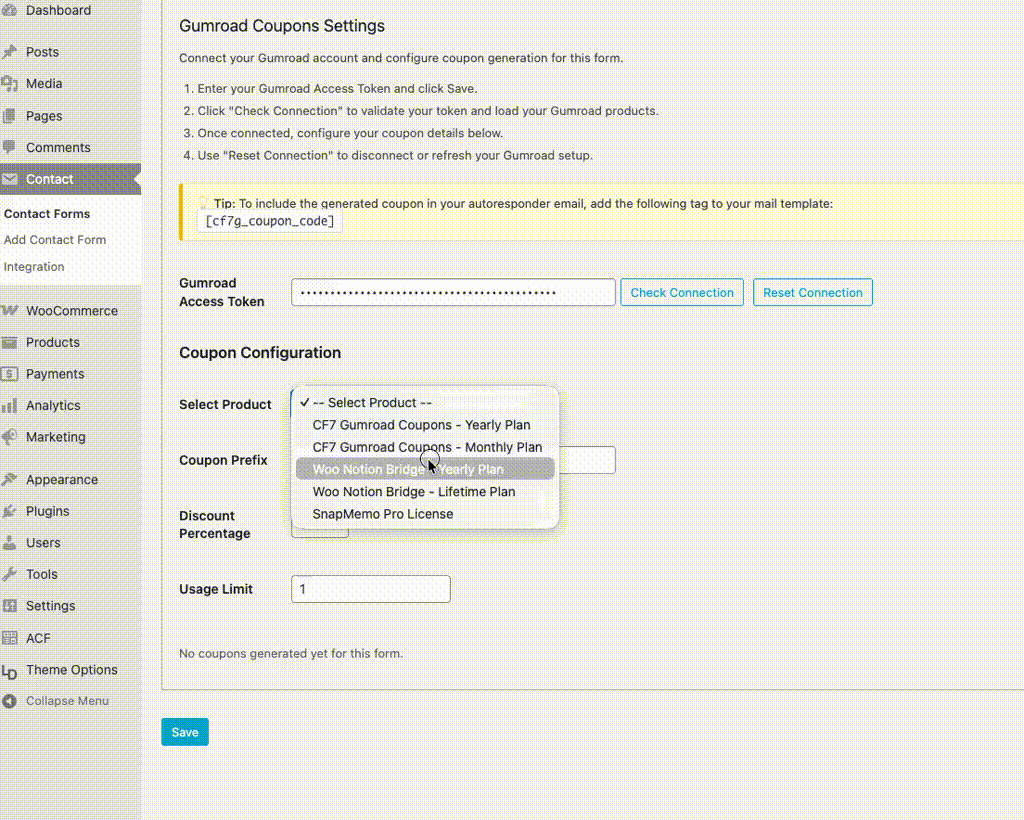Select the Comments bubble icon
Screen dimensions: 1024x820
point(13,147)
